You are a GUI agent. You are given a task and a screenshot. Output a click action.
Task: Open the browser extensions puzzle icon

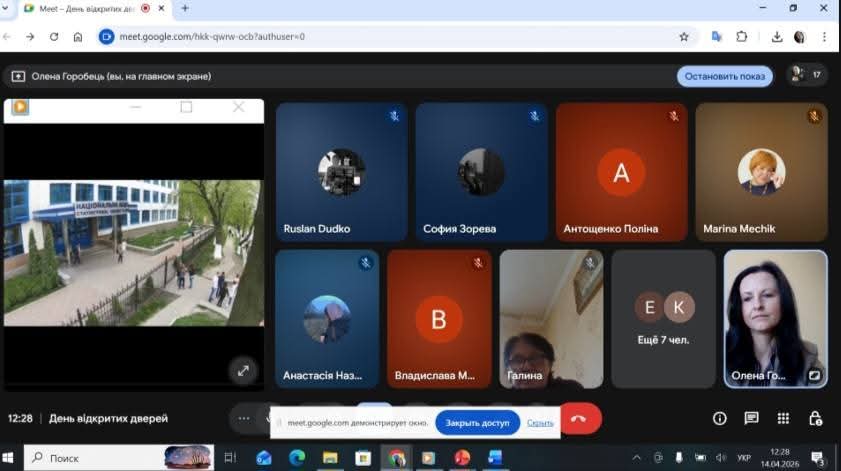[741, 37]
